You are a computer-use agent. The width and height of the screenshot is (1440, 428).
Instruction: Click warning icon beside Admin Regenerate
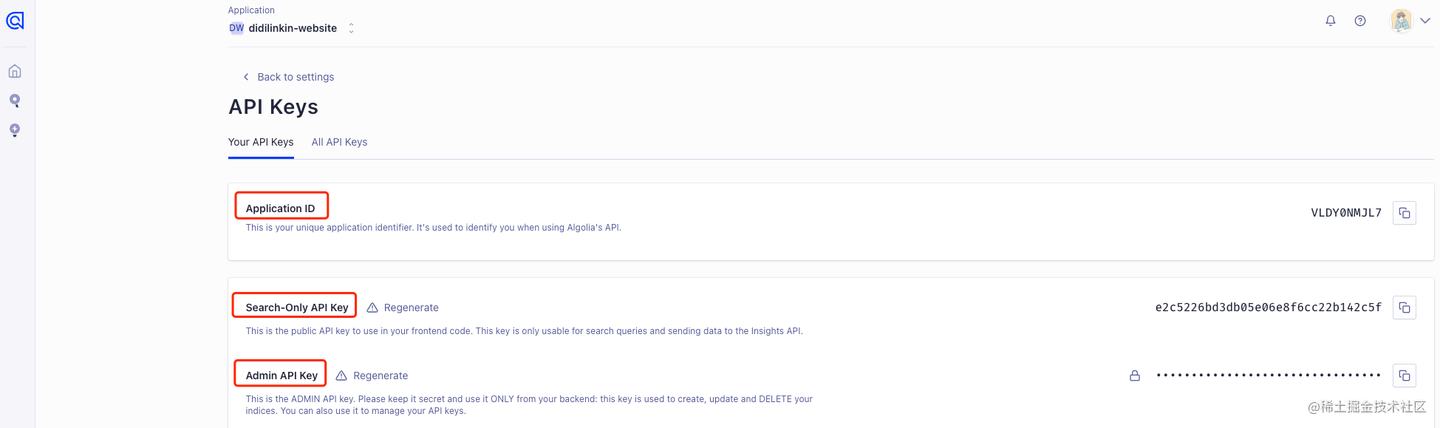coord(341,376)
